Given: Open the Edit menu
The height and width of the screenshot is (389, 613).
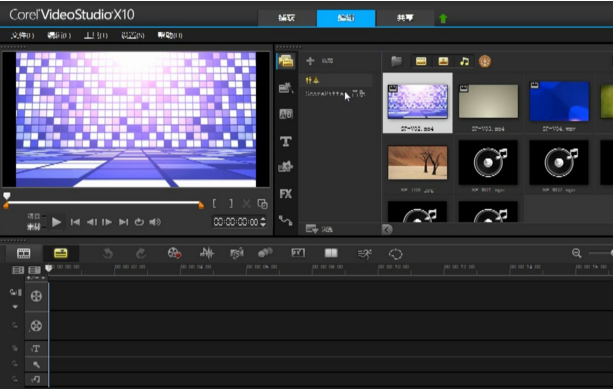Looking at the screenshot, I should tap(59, 36).
